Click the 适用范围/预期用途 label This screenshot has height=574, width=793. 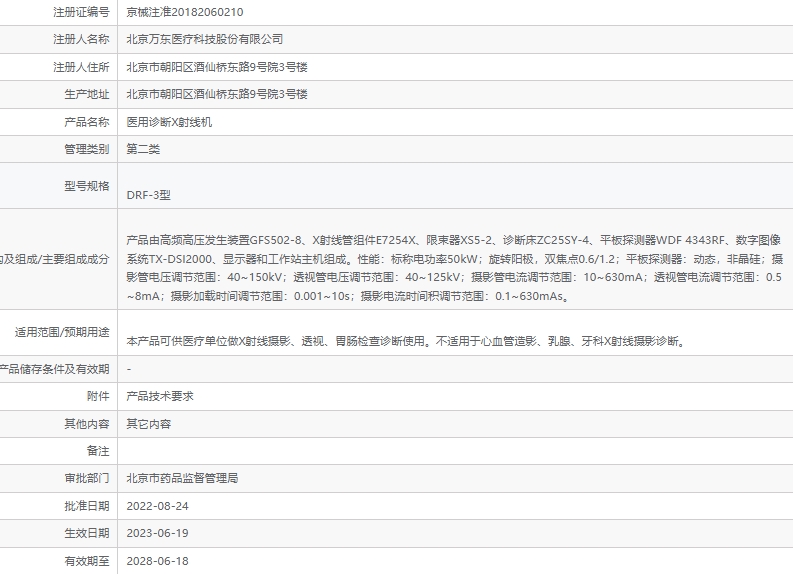(x=62, y=332)
